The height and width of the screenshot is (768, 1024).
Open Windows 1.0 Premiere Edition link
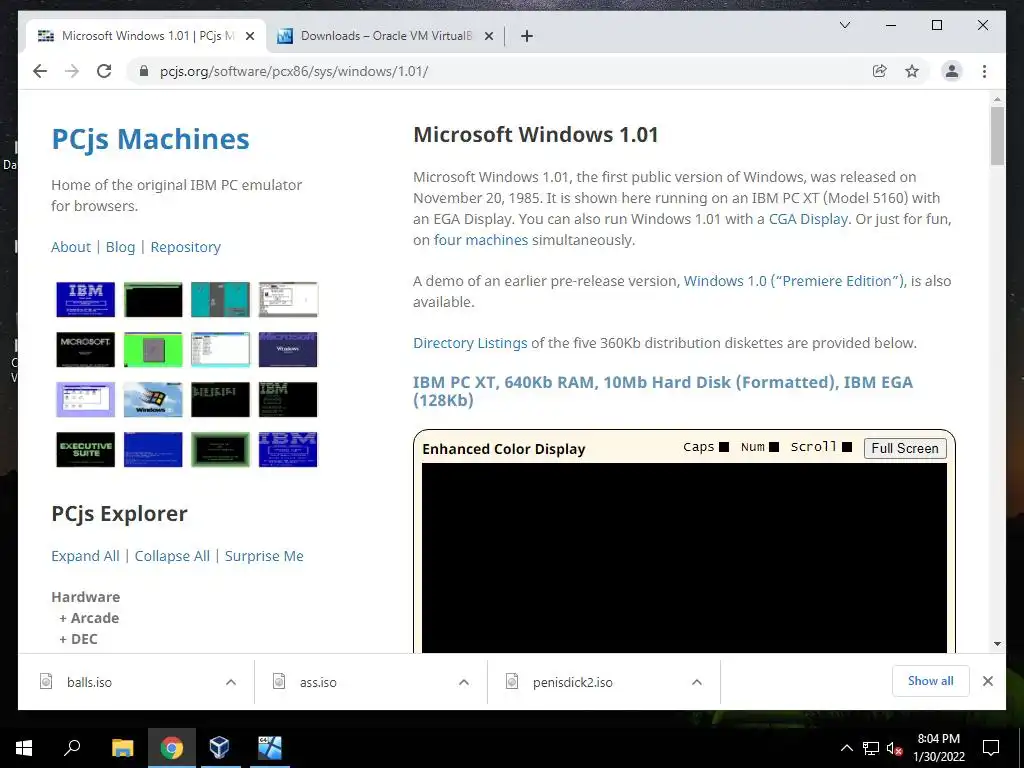pyautogui.click(x=794, y=281)
